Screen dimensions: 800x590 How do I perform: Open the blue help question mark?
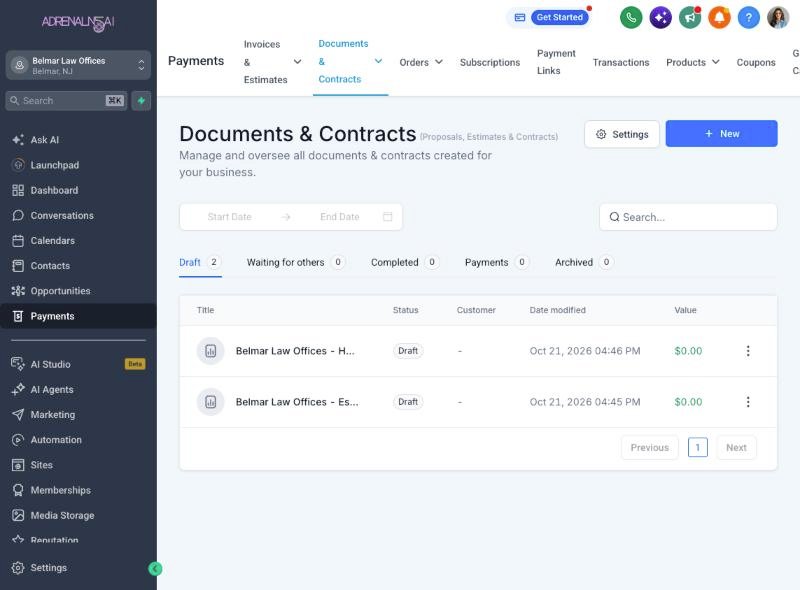tap(748, 18)
